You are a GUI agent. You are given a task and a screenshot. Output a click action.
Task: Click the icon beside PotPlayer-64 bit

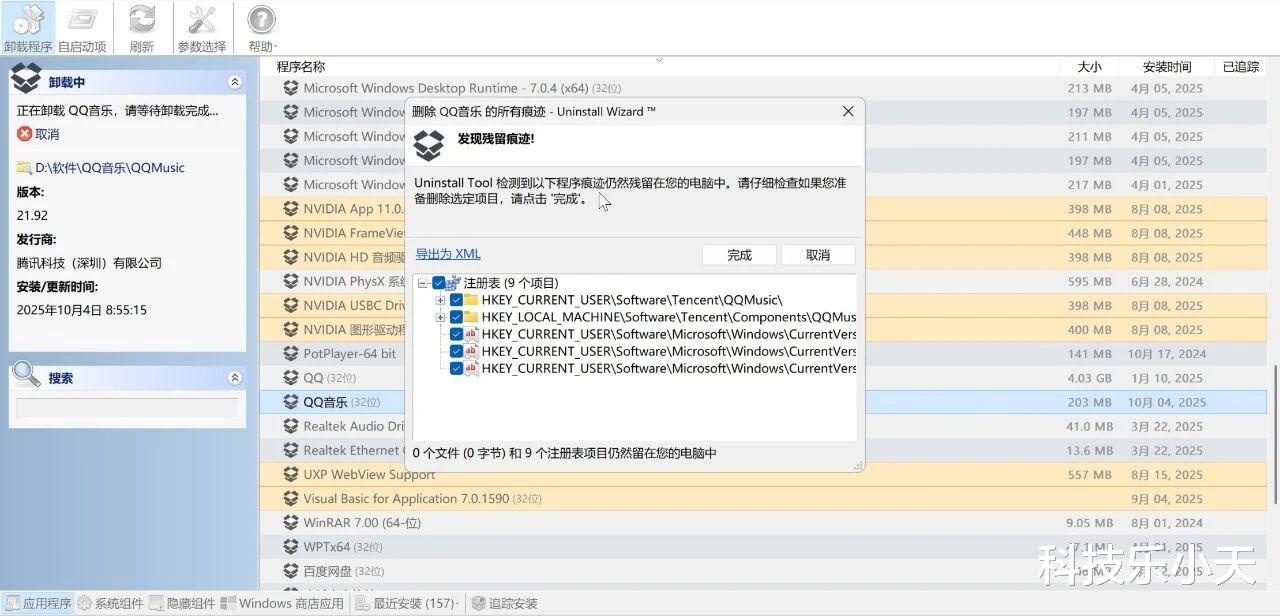click(x=291, y=354)
